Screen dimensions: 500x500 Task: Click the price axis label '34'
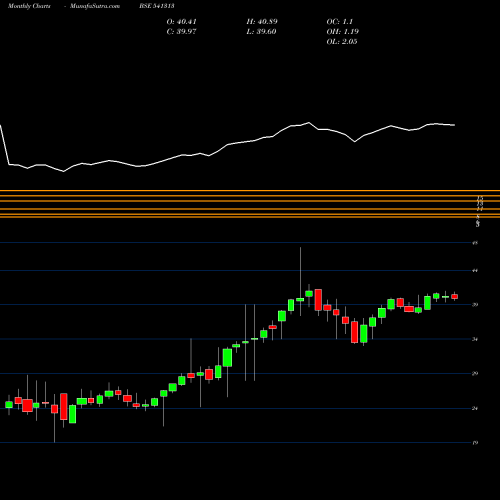(x=475, y=339)
